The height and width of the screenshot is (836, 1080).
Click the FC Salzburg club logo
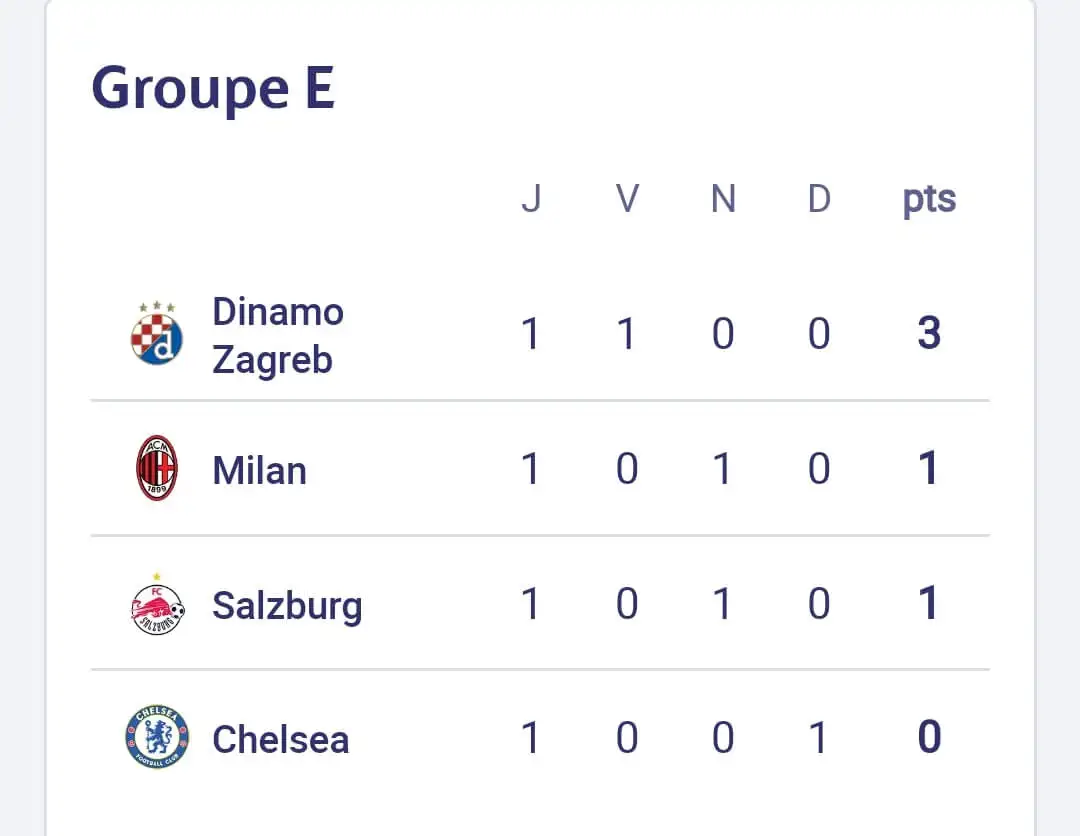click(158, 604)
